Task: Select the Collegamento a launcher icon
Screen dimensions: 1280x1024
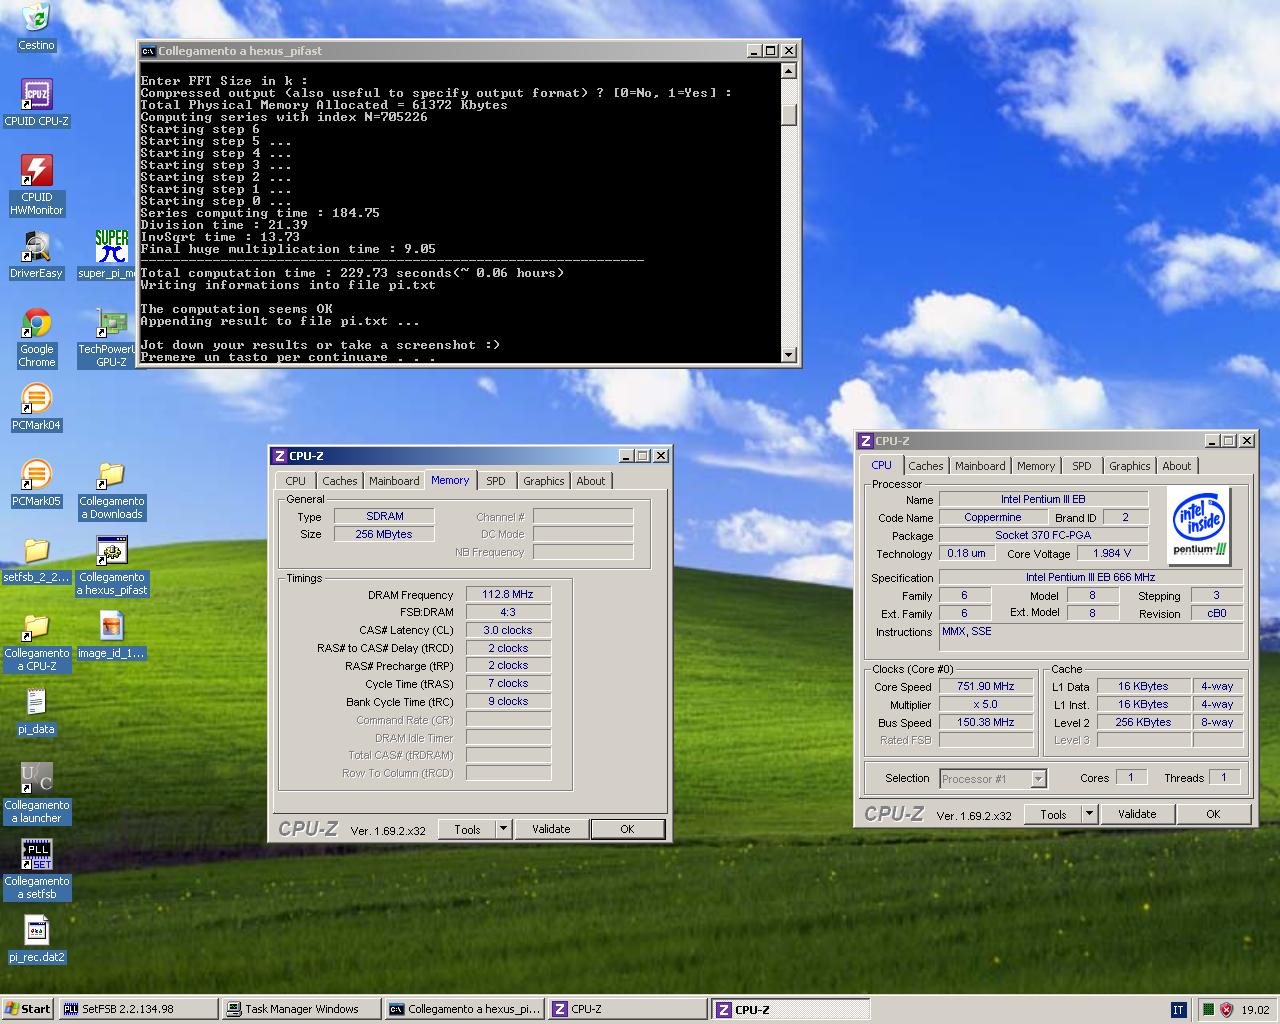Action: (x=36, y=794)
